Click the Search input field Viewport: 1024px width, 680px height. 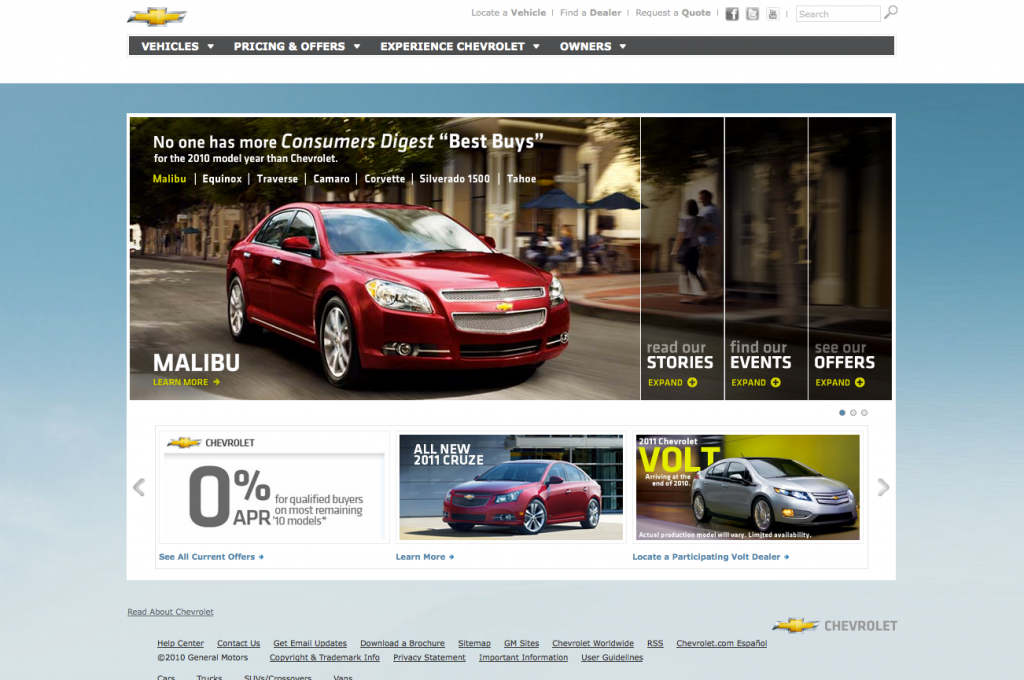tap(838, 14)
